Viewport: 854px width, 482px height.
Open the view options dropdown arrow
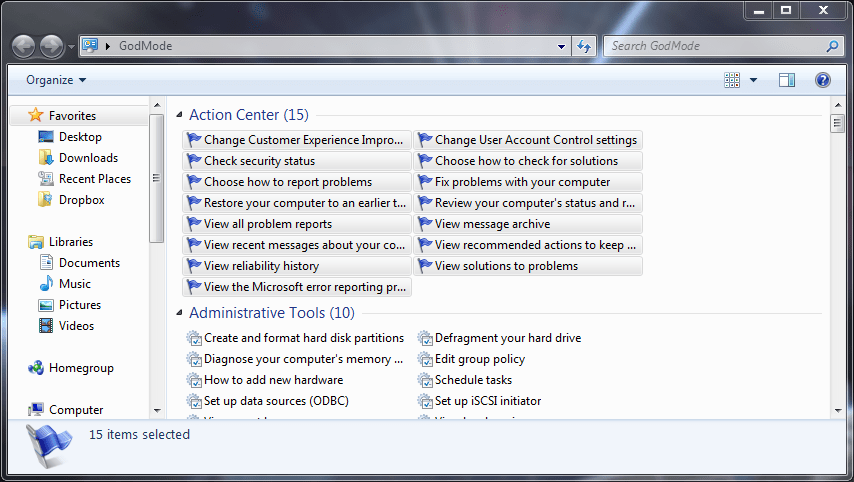(x=753, y=80)
